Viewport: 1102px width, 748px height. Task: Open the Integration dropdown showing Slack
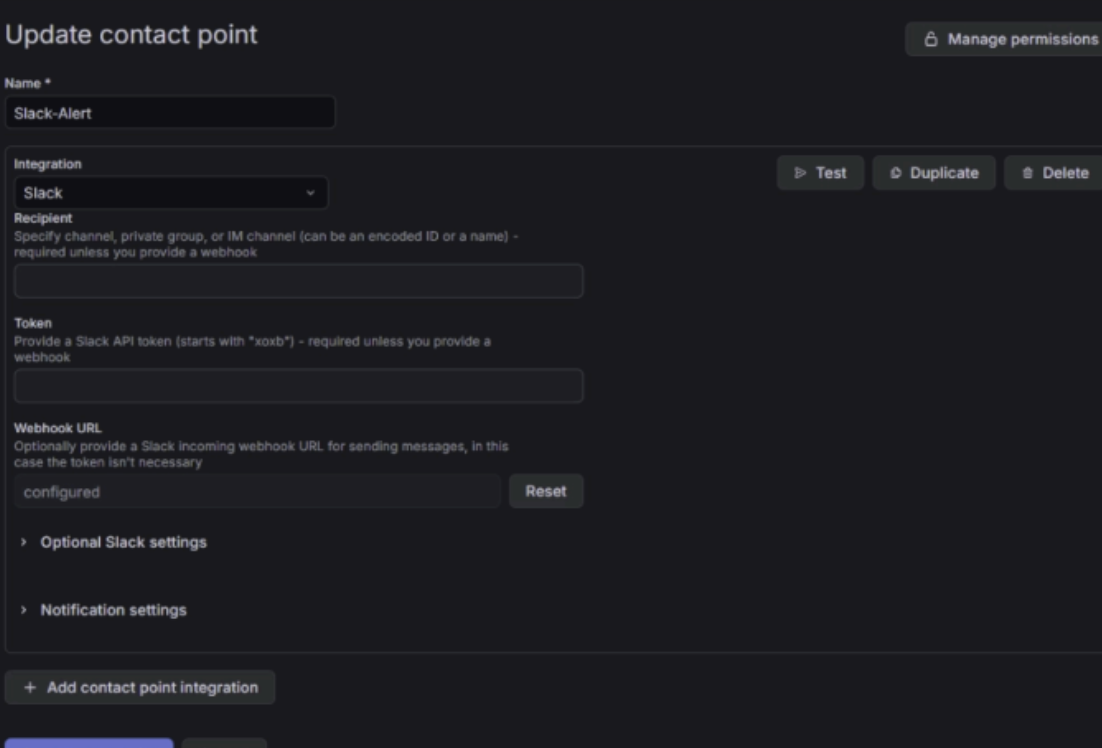pos(170,193)
